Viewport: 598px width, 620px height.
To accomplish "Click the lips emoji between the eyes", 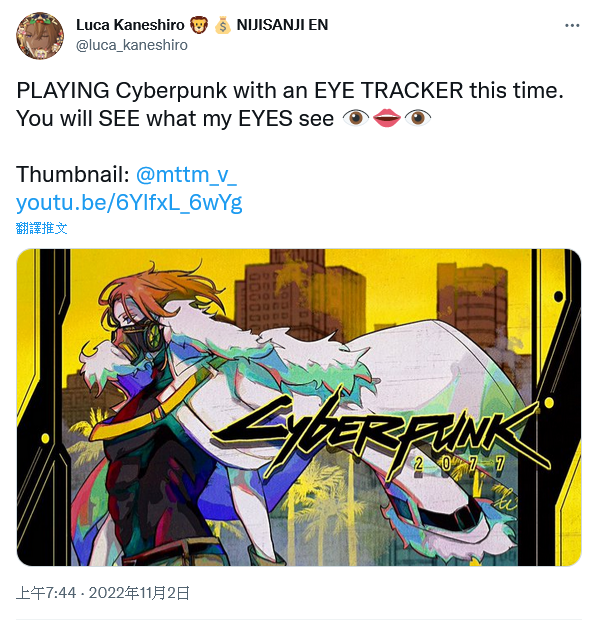I will (387, 118).
